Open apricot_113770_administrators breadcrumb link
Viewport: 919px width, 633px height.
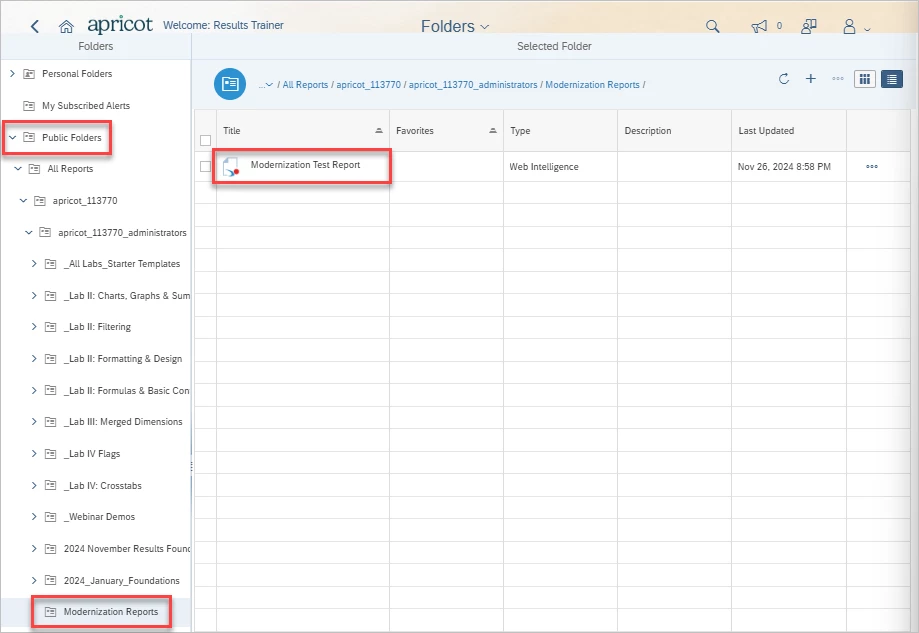(473, 85)
